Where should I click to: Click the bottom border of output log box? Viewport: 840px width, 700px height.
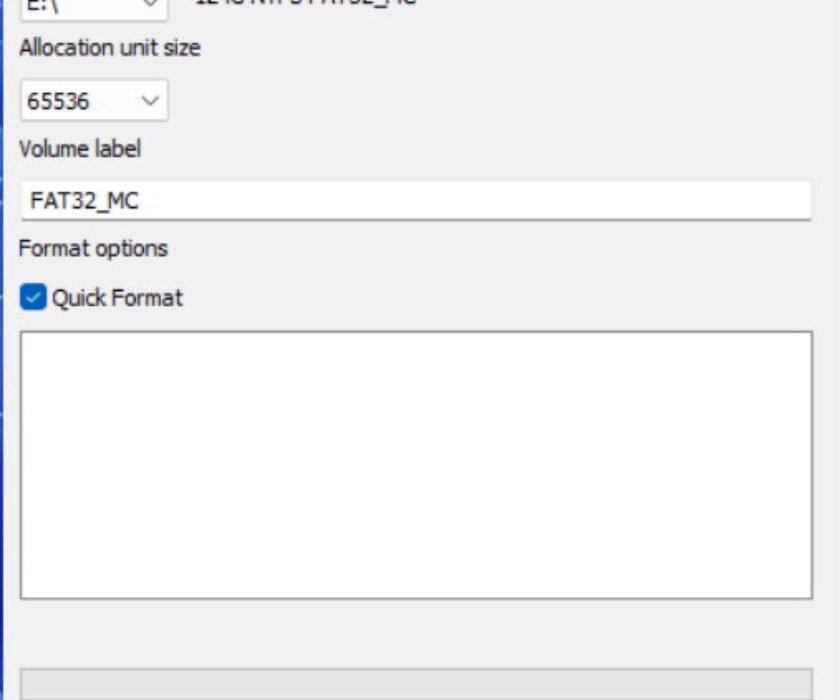pyautogui.click(x=416, y=598)
